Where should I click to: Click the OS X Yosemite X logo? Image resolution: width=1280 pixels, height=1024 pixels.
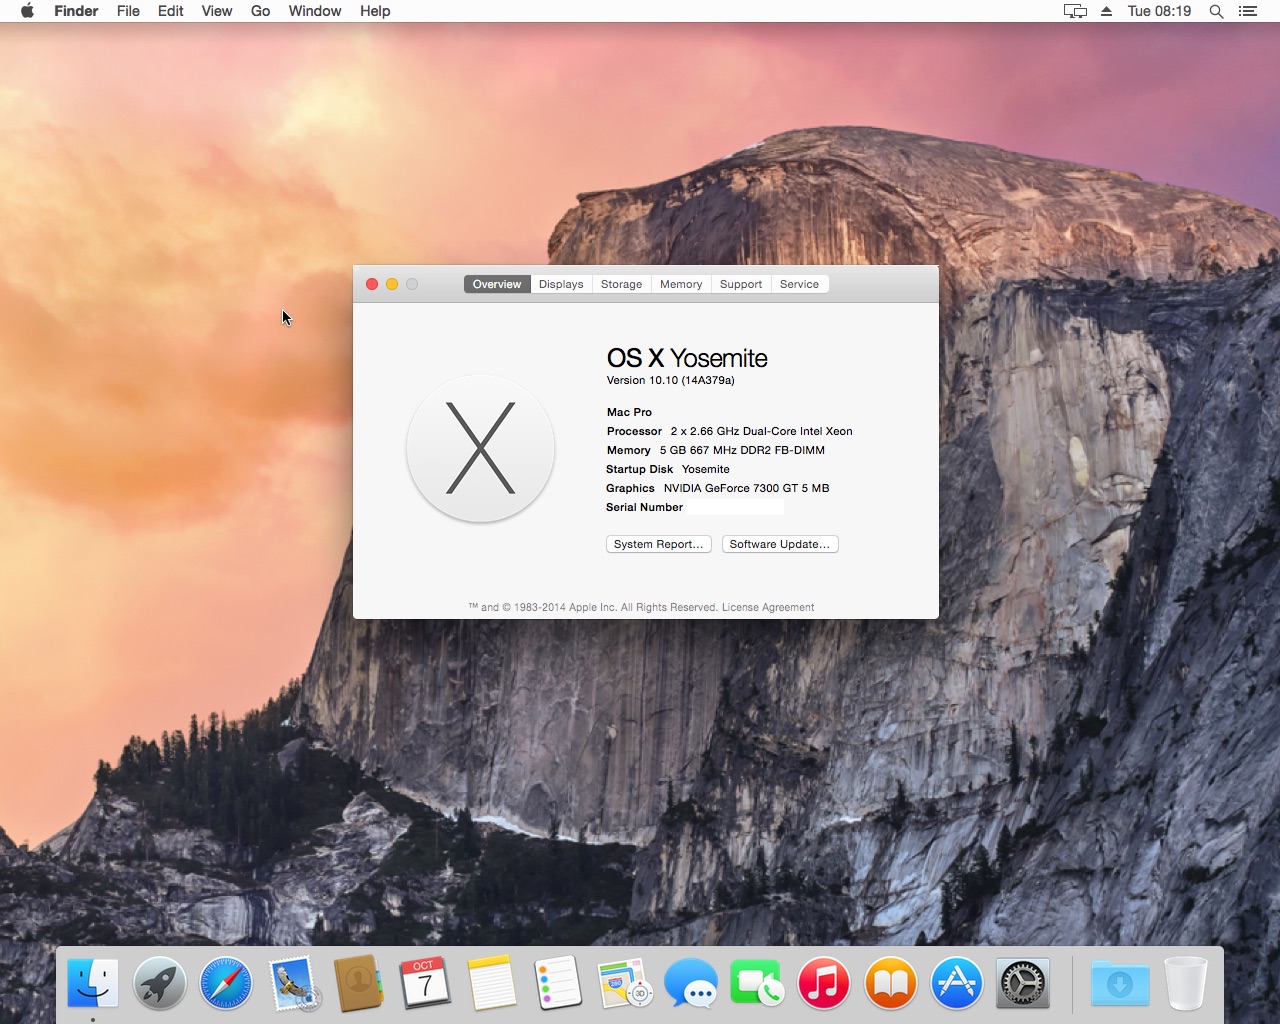[x=480, y=448]
